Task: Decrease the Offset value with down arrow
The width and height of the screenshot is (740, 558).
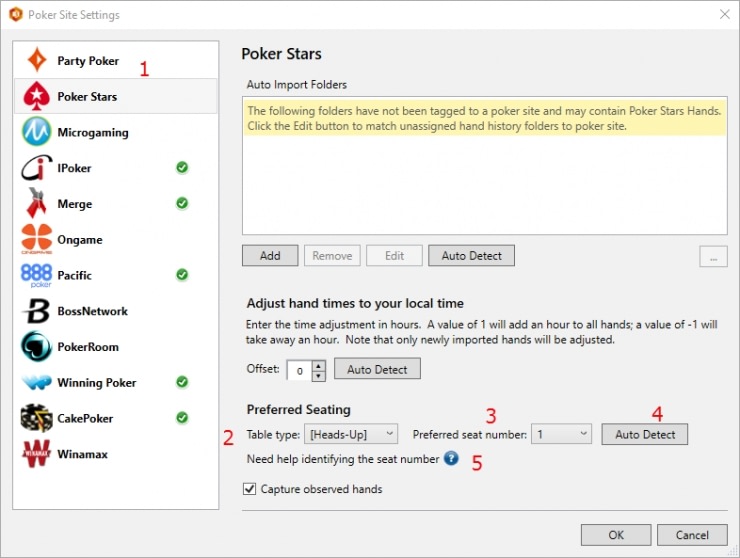Action: pyautogui.click(x=319, y=376)
